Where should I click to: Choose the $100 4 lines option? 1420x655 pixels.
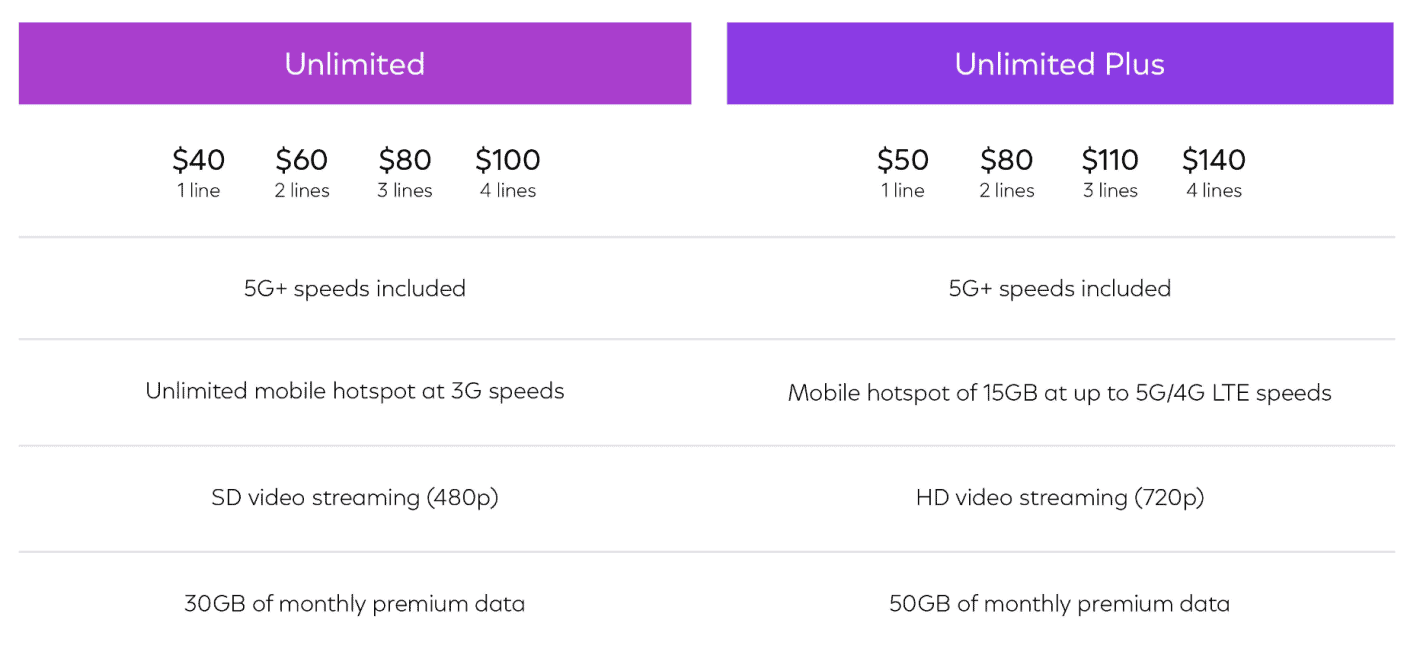508,161
